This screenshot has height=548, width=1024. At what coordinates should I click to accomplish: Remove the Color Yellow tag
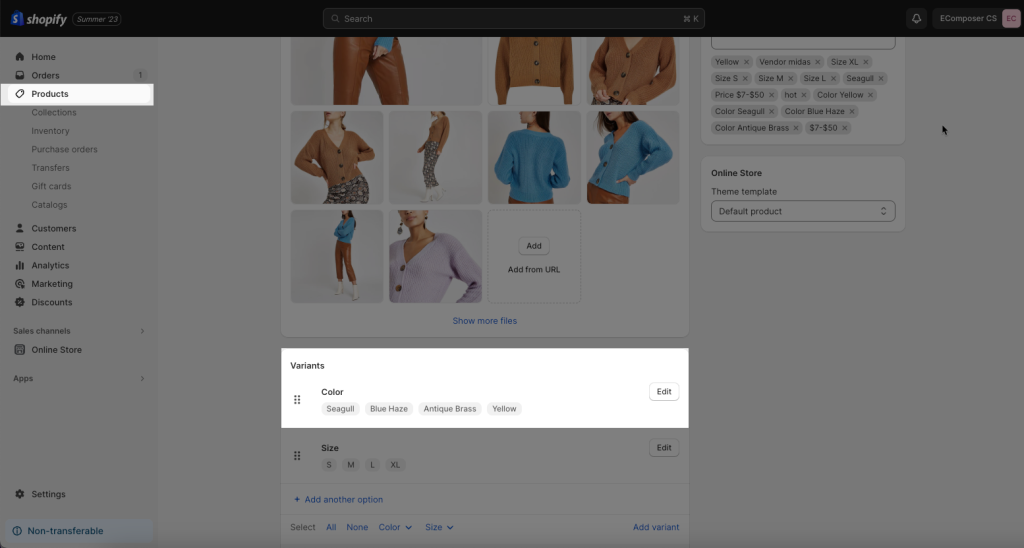tap(871, 95)
